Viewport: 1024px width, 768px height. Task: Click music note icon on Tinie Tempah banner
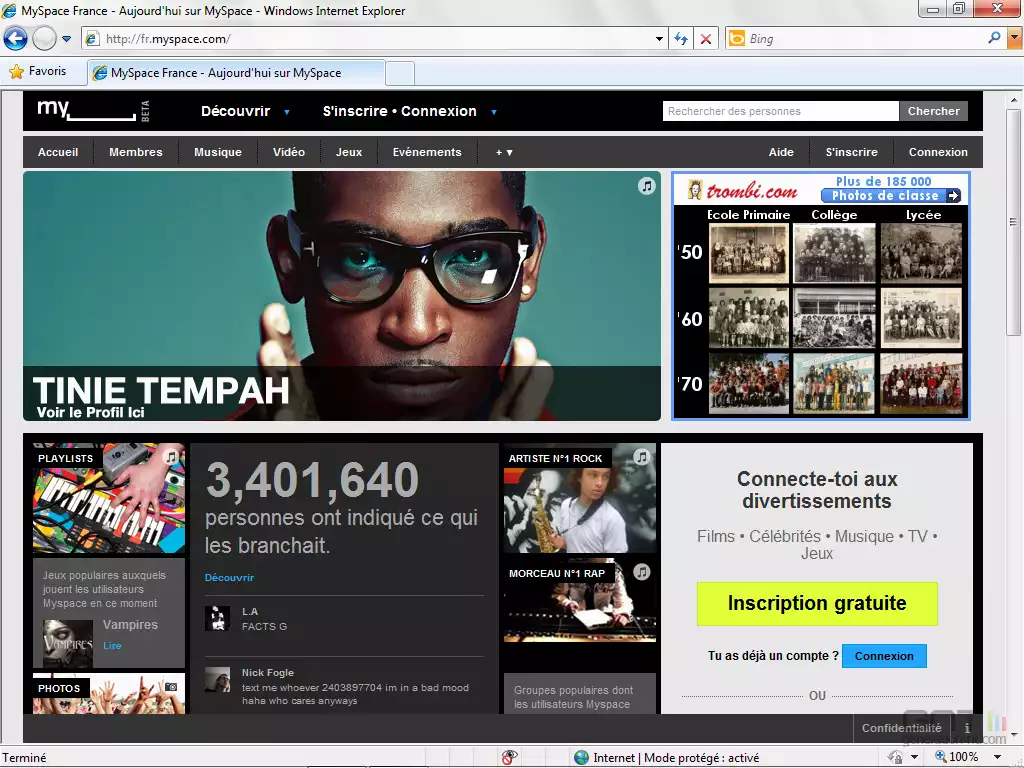647,186
